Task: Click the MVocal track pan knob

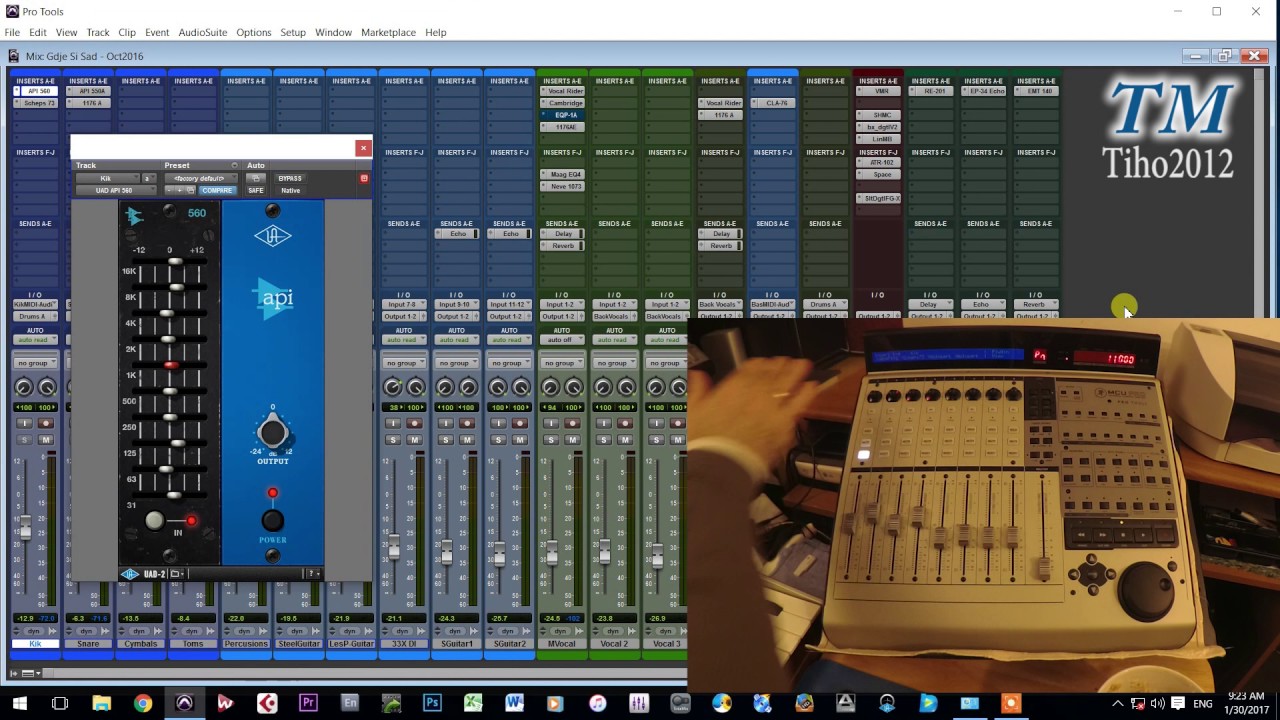Action: (551, 388)
